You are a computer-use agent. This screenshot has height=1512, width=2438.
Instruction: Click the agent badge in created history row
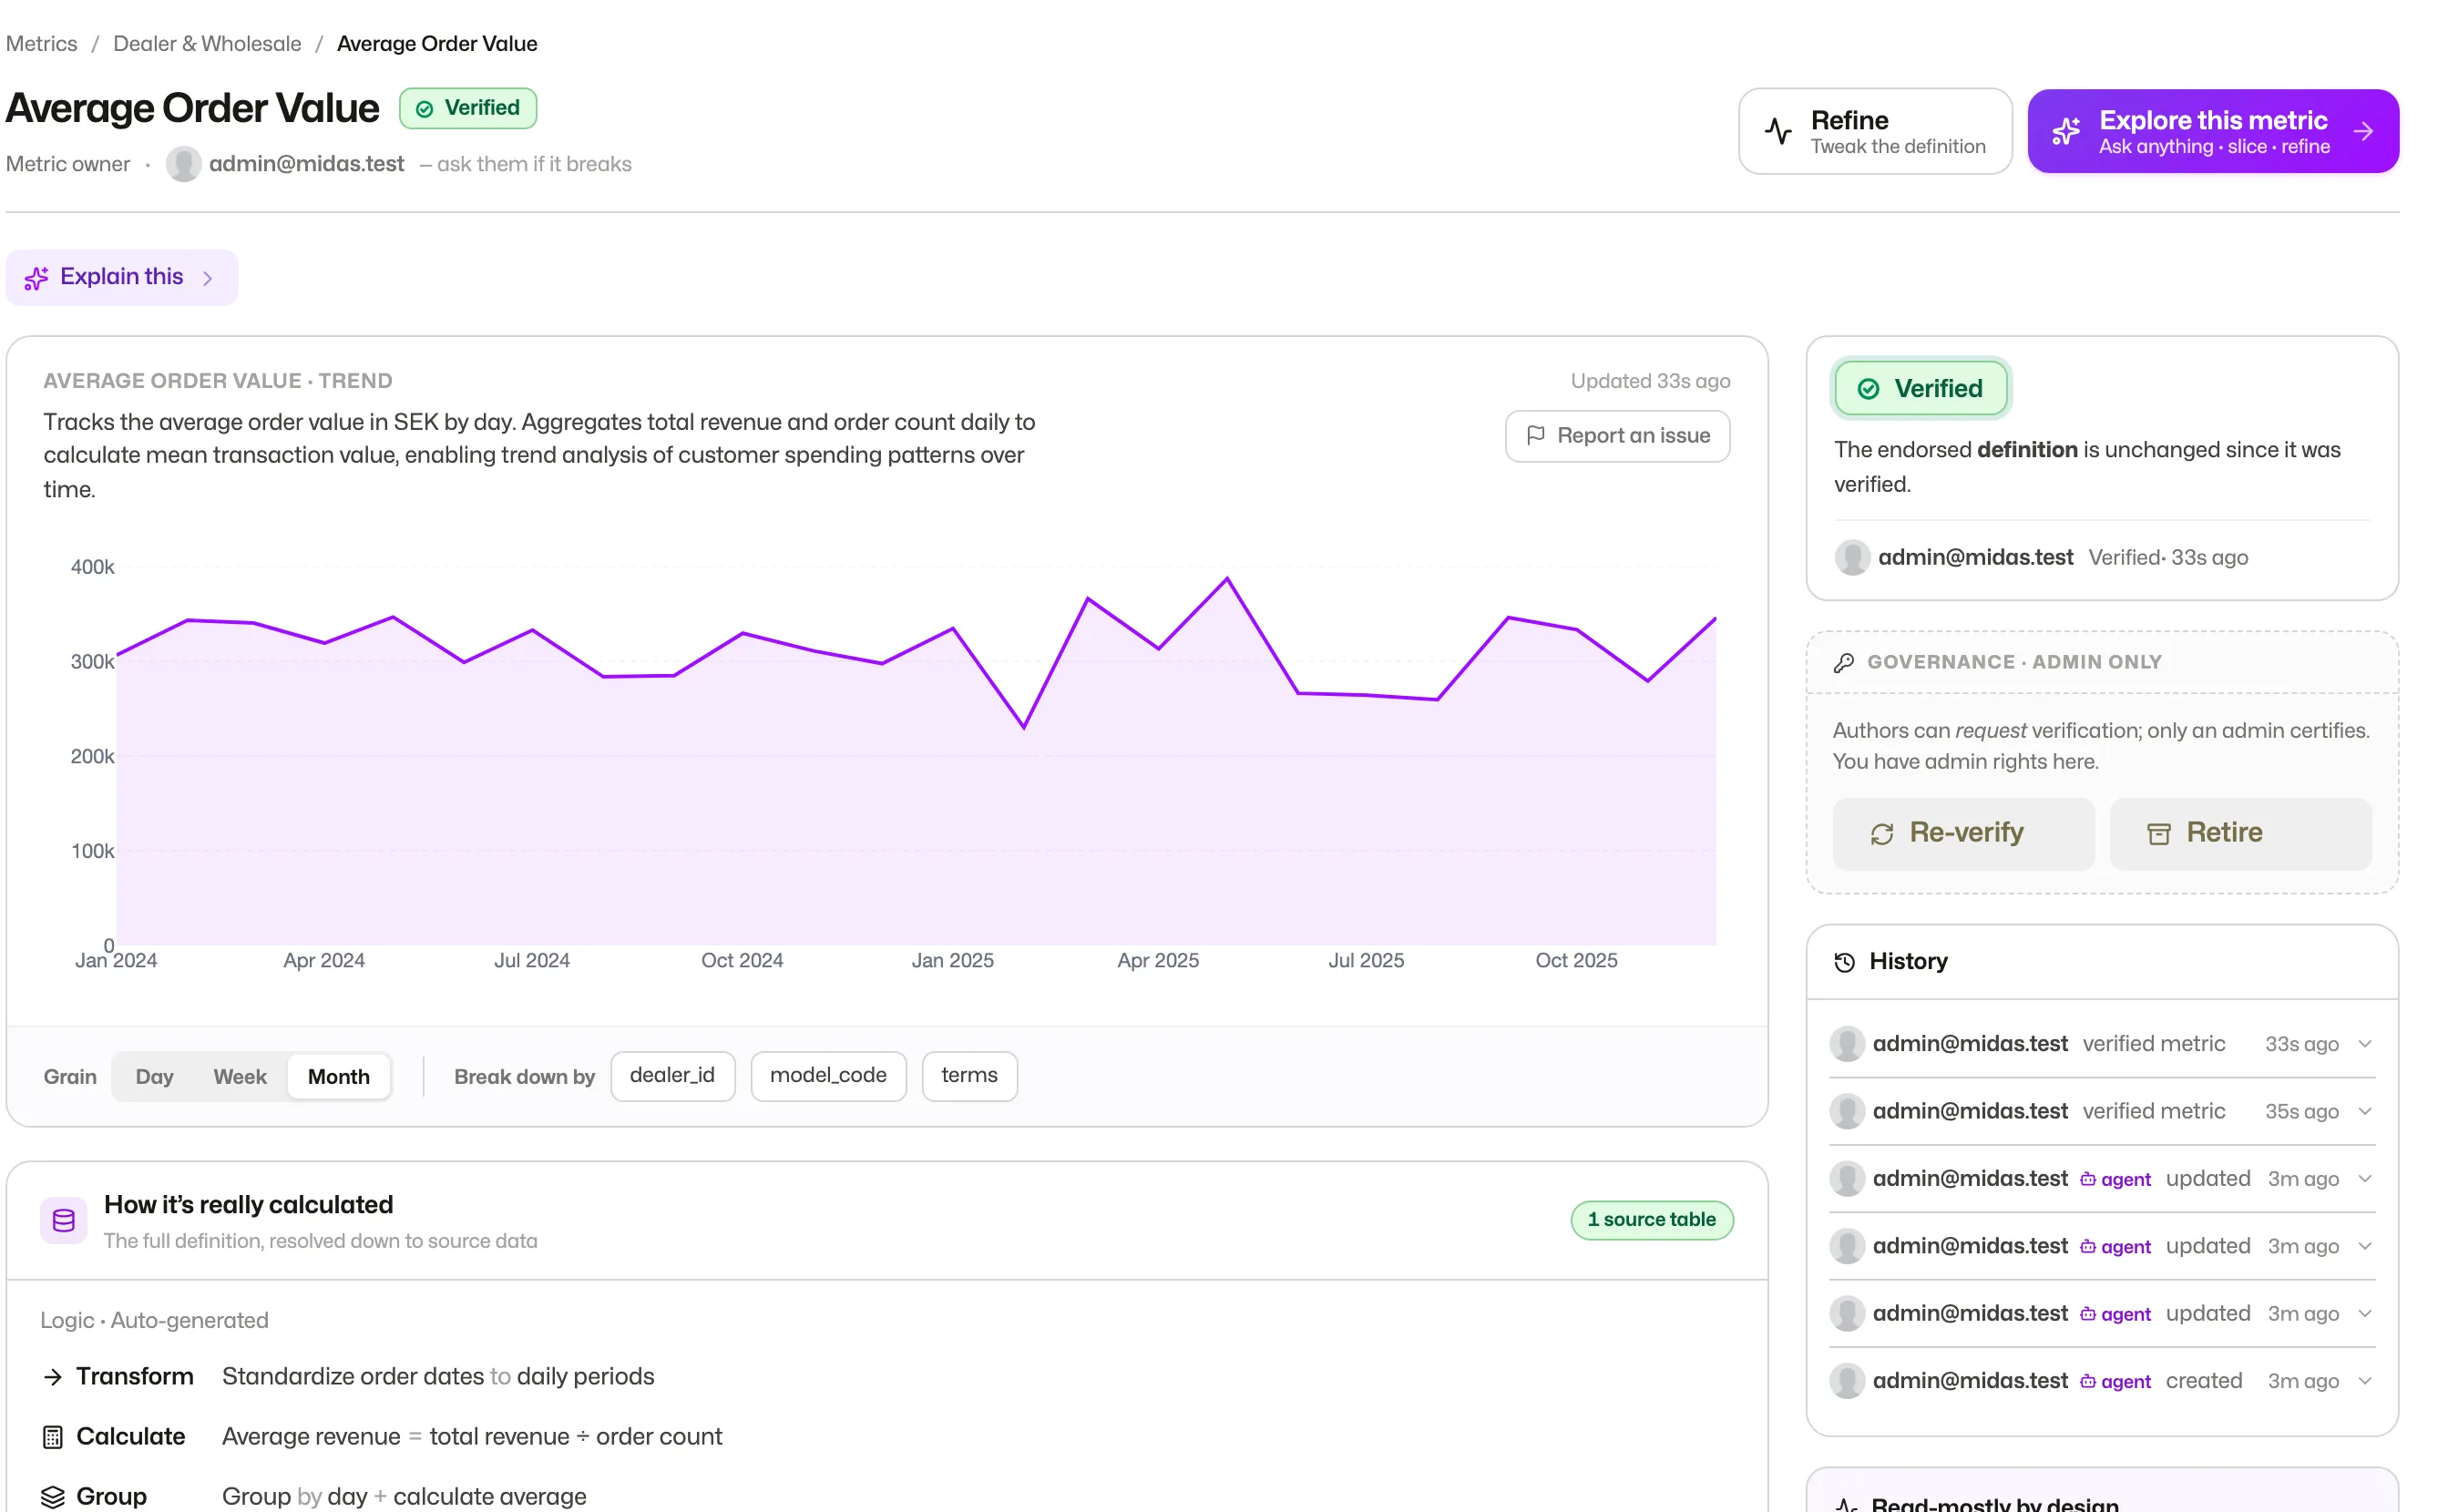pyautogui.click(x=2115, y=1381)
